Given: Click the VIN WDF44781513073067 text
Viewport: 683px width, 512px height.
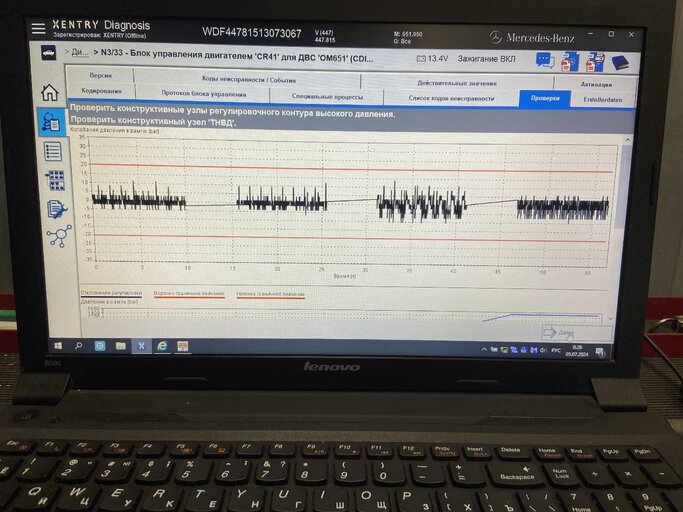Looking at the screenshot, I should pyautogui.click(x=252, y=33).
